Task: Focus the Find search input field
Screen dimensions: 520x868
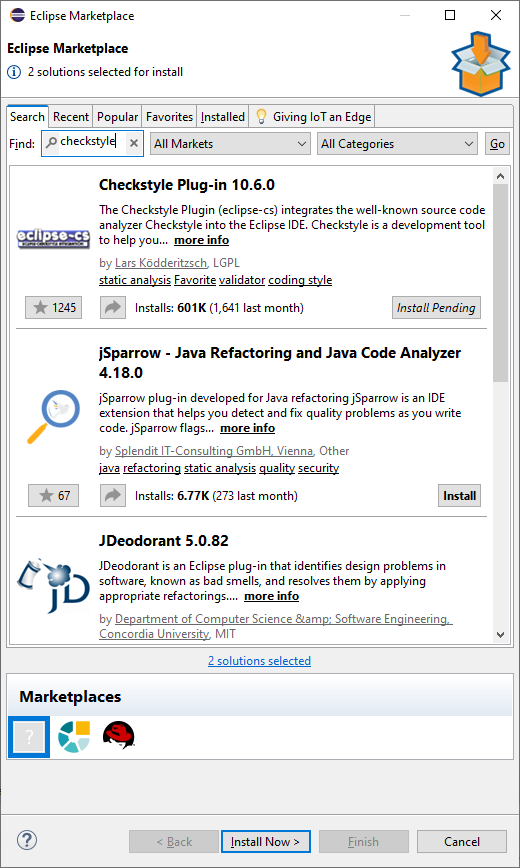Action: tap(92, 143)
